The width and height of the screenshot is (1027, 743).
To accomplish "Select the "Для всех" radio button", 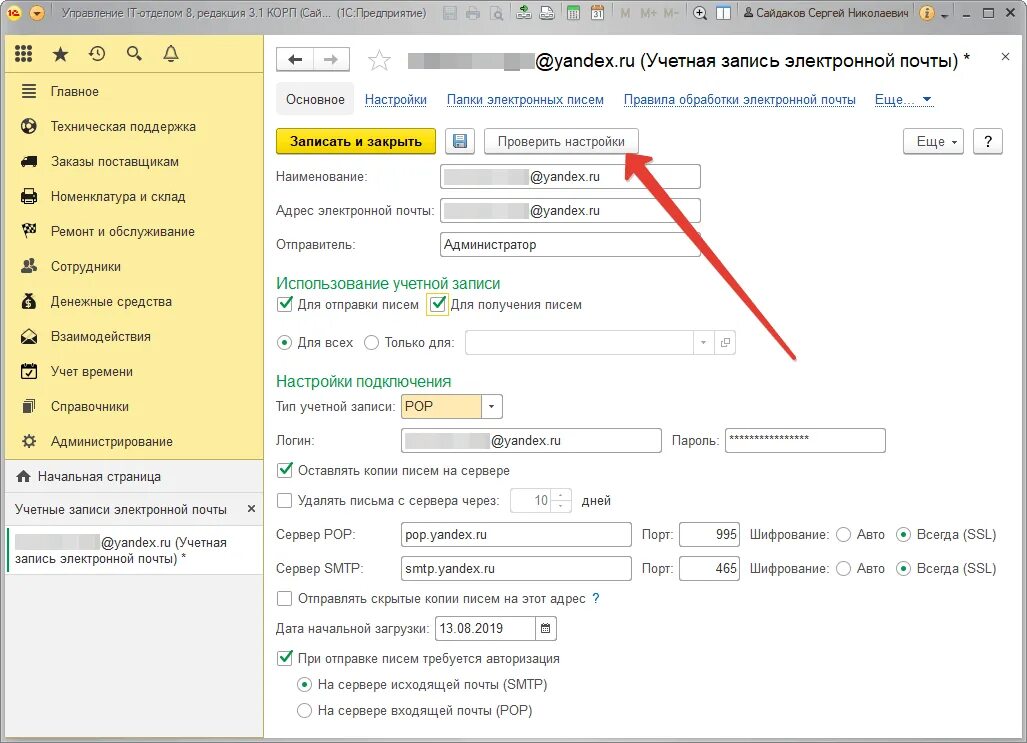I will pos(284,343).
